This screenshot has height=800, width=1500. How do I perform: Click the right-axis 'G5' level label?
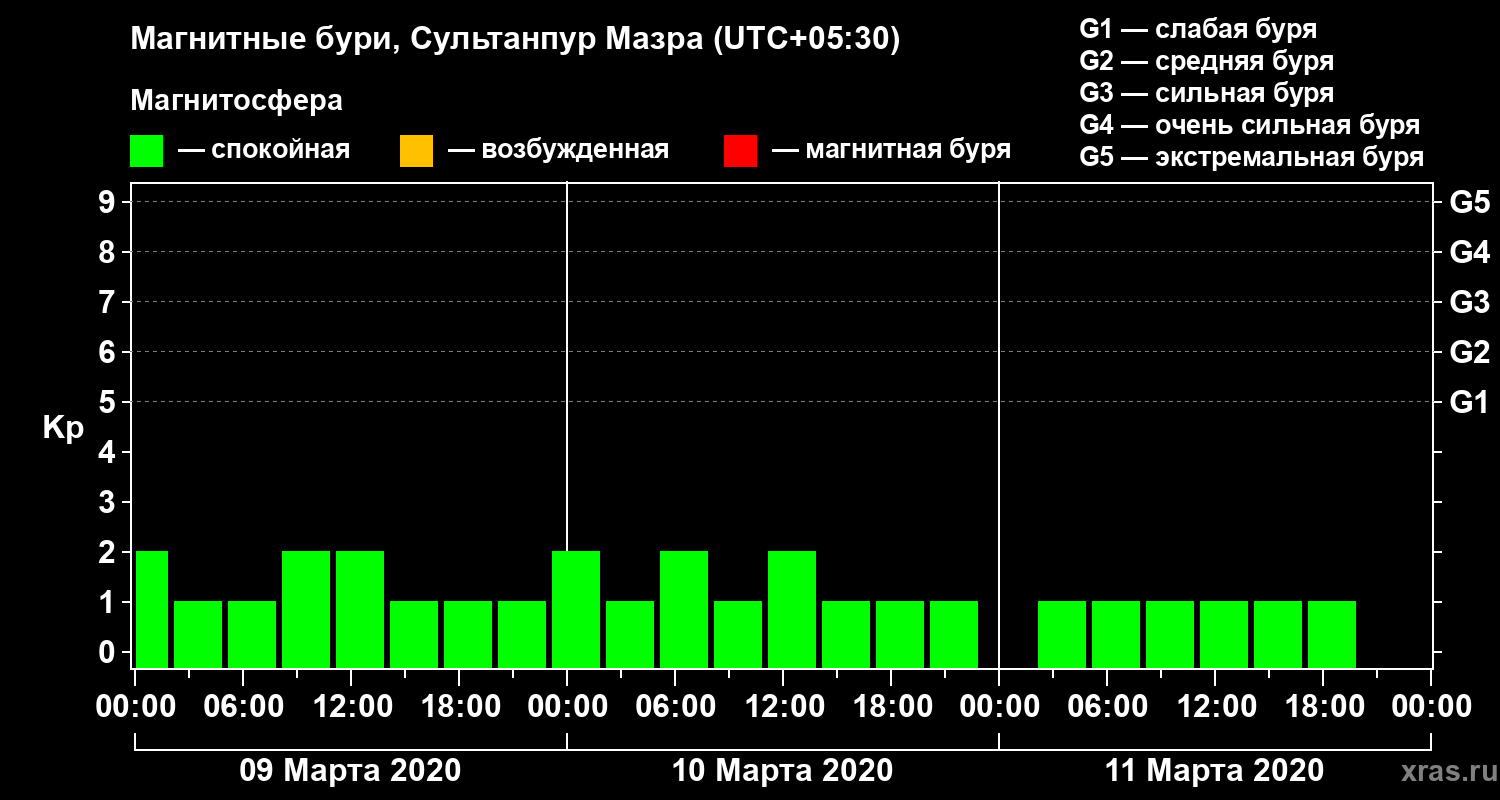[1469, 202]
